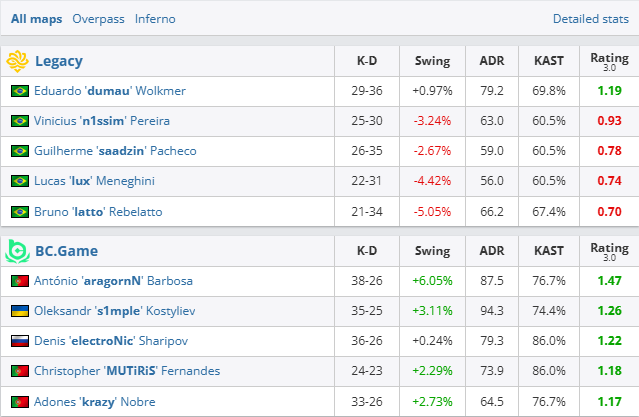Click the Russia flag beside electroNic
The width and height of the screenshot is (639, 417).
coord(19,341)
